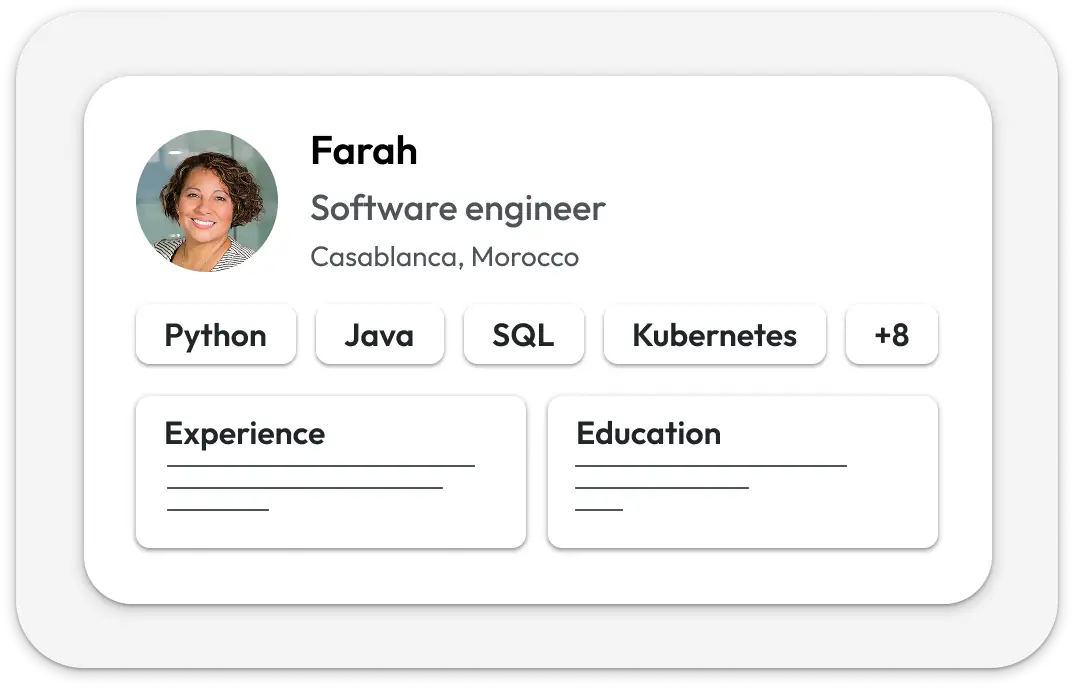Select the Python skill chip
1074x688 pixels.
tap(215, 335)
